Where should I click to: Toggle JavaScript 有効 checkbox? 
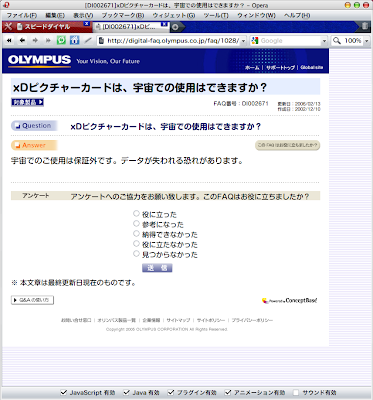point(63,392)
